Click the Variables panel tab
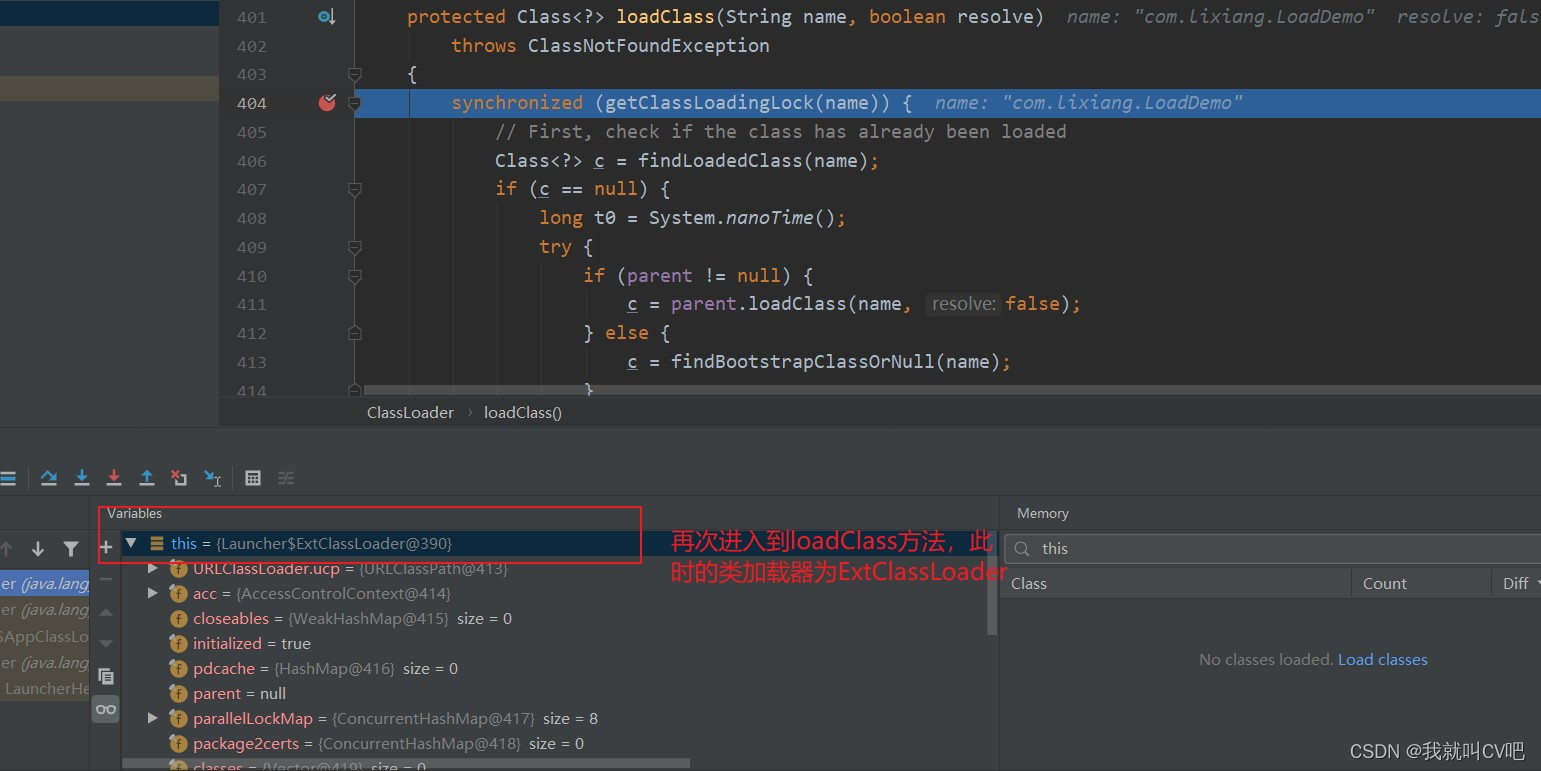The image size is (1541, 771). pos(134,513)
